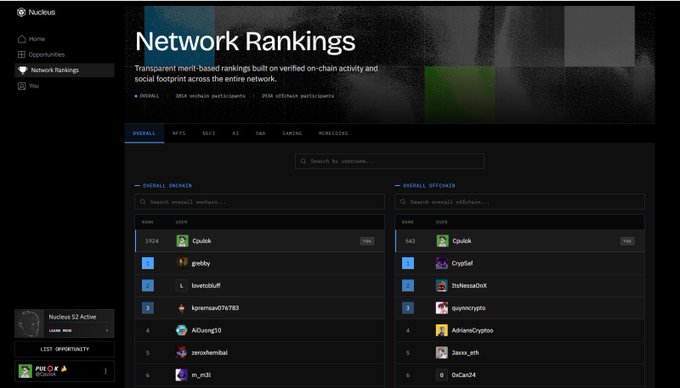The height and width of the screenshot is (388, 680).
Task: Click rank 1924 in onchain list
Action: click(x=152, y=241)
